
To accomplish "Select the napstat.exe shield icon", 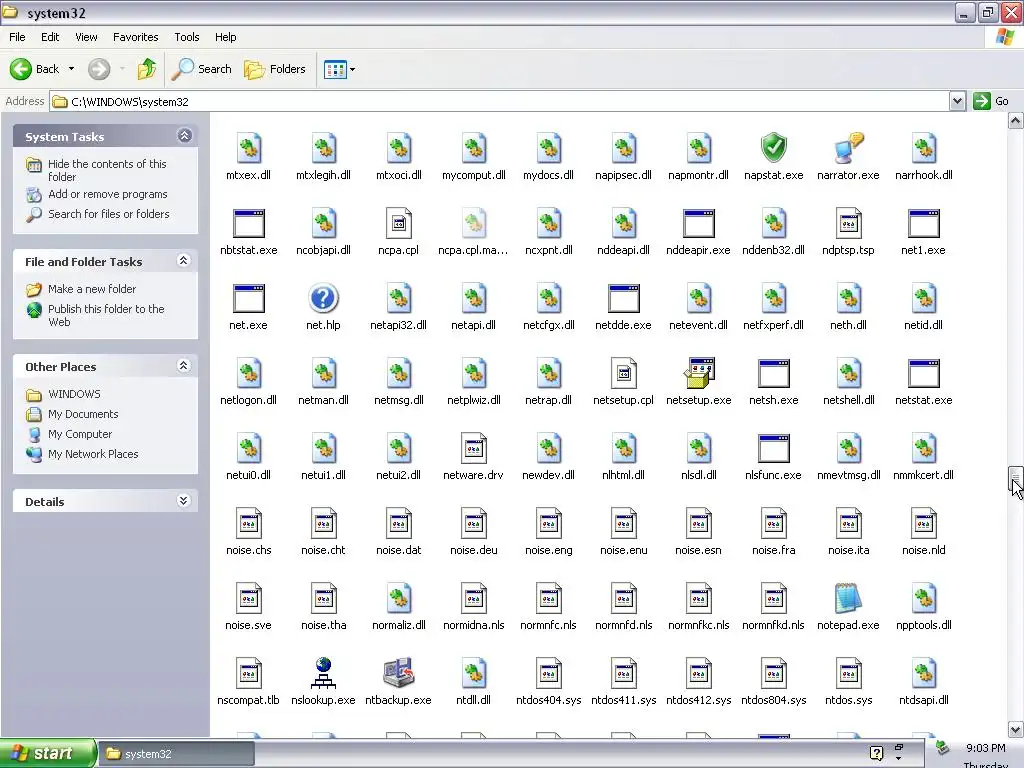I will coord(773,148).
